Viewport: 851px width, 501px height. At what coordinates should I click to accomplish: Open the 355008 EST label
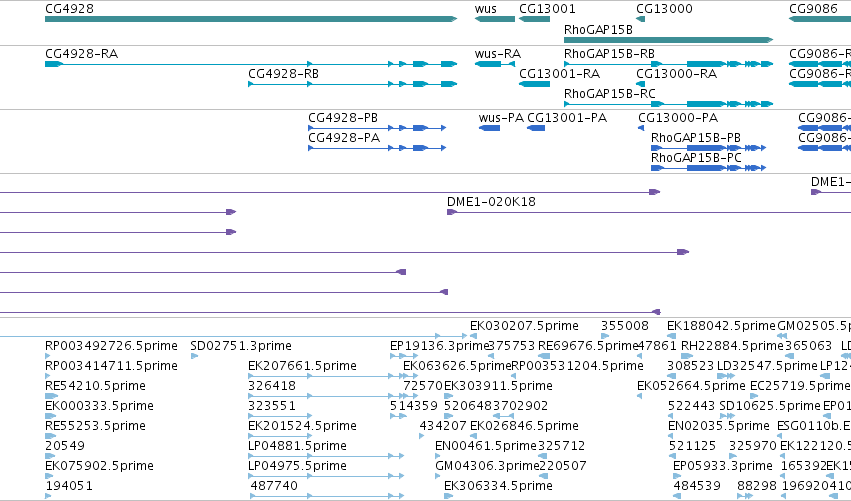(625, 326)
